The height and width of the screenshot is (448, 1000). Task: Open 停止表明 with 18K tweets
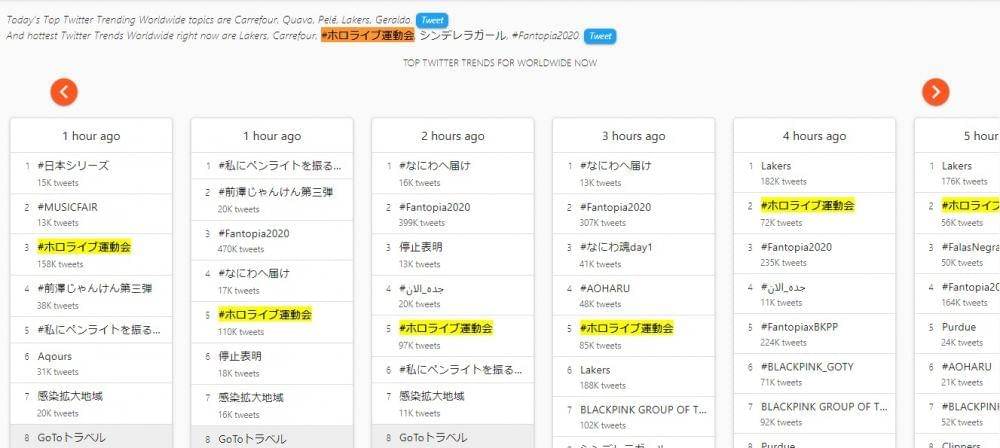tap(240, 356)
